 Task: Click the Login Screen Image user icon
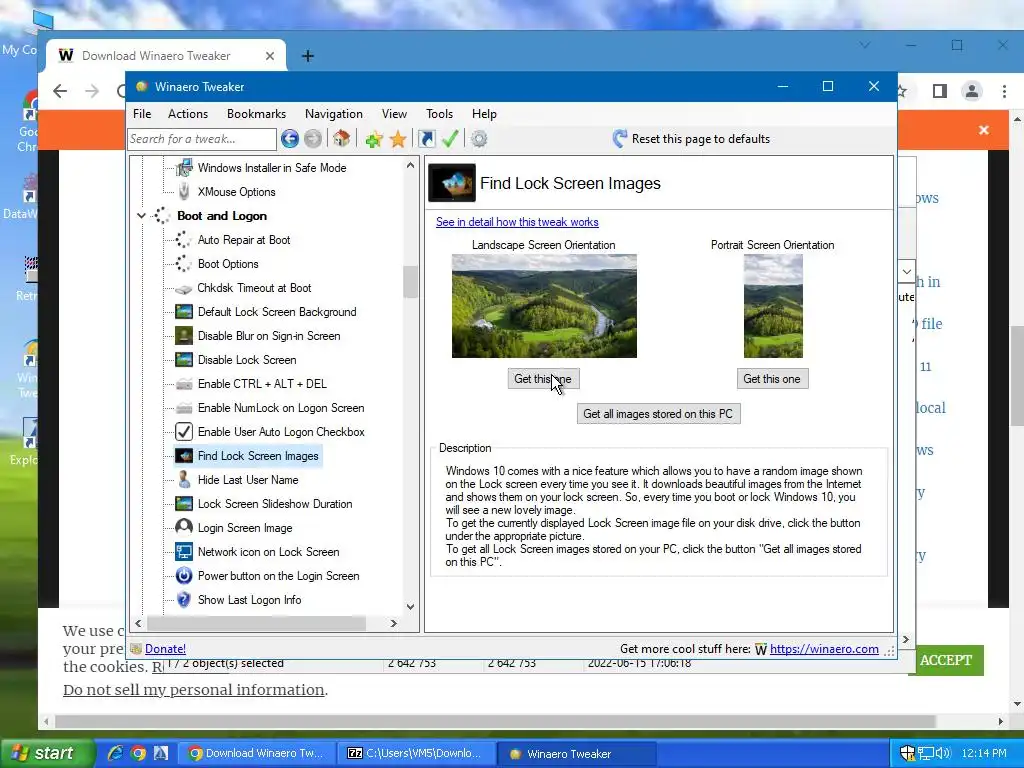coord(184,527)
